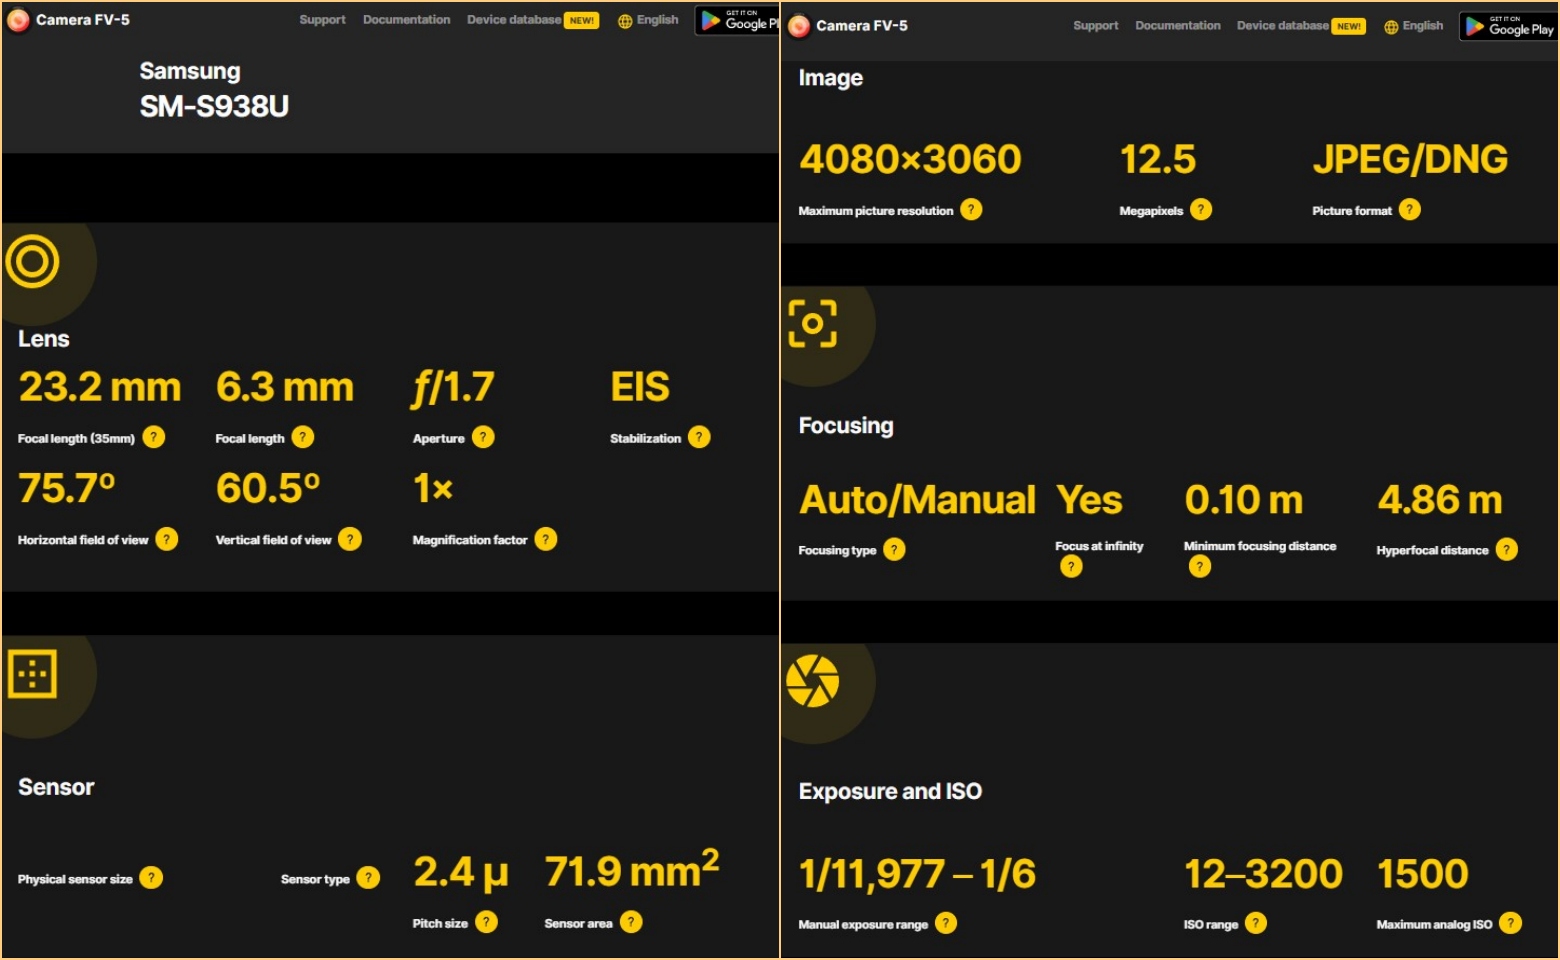Click the Camera FV-5 title in right window
The height and width of the screenshot is (960, 1560).
862,26
